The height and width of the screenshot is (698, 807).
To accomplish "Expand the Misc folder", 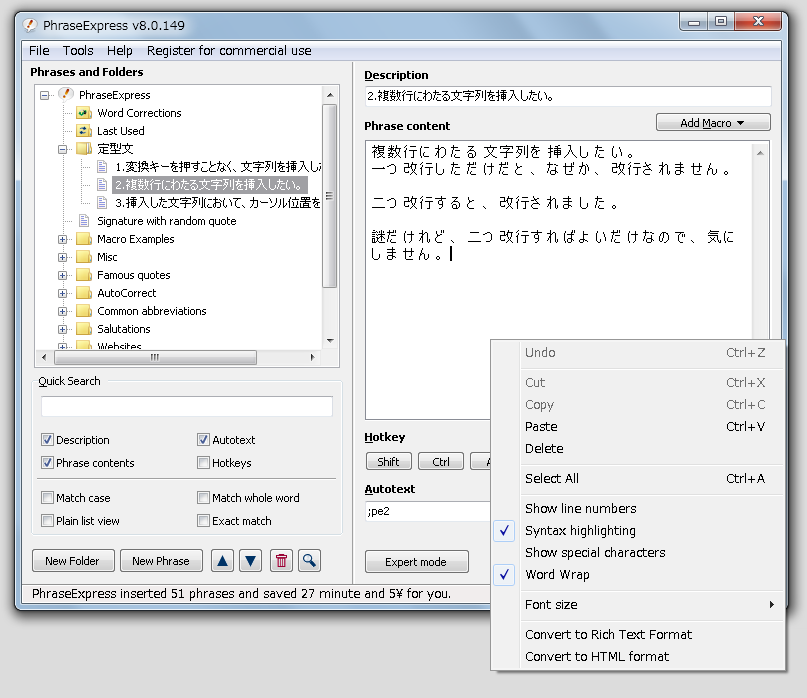I will 63,257.
